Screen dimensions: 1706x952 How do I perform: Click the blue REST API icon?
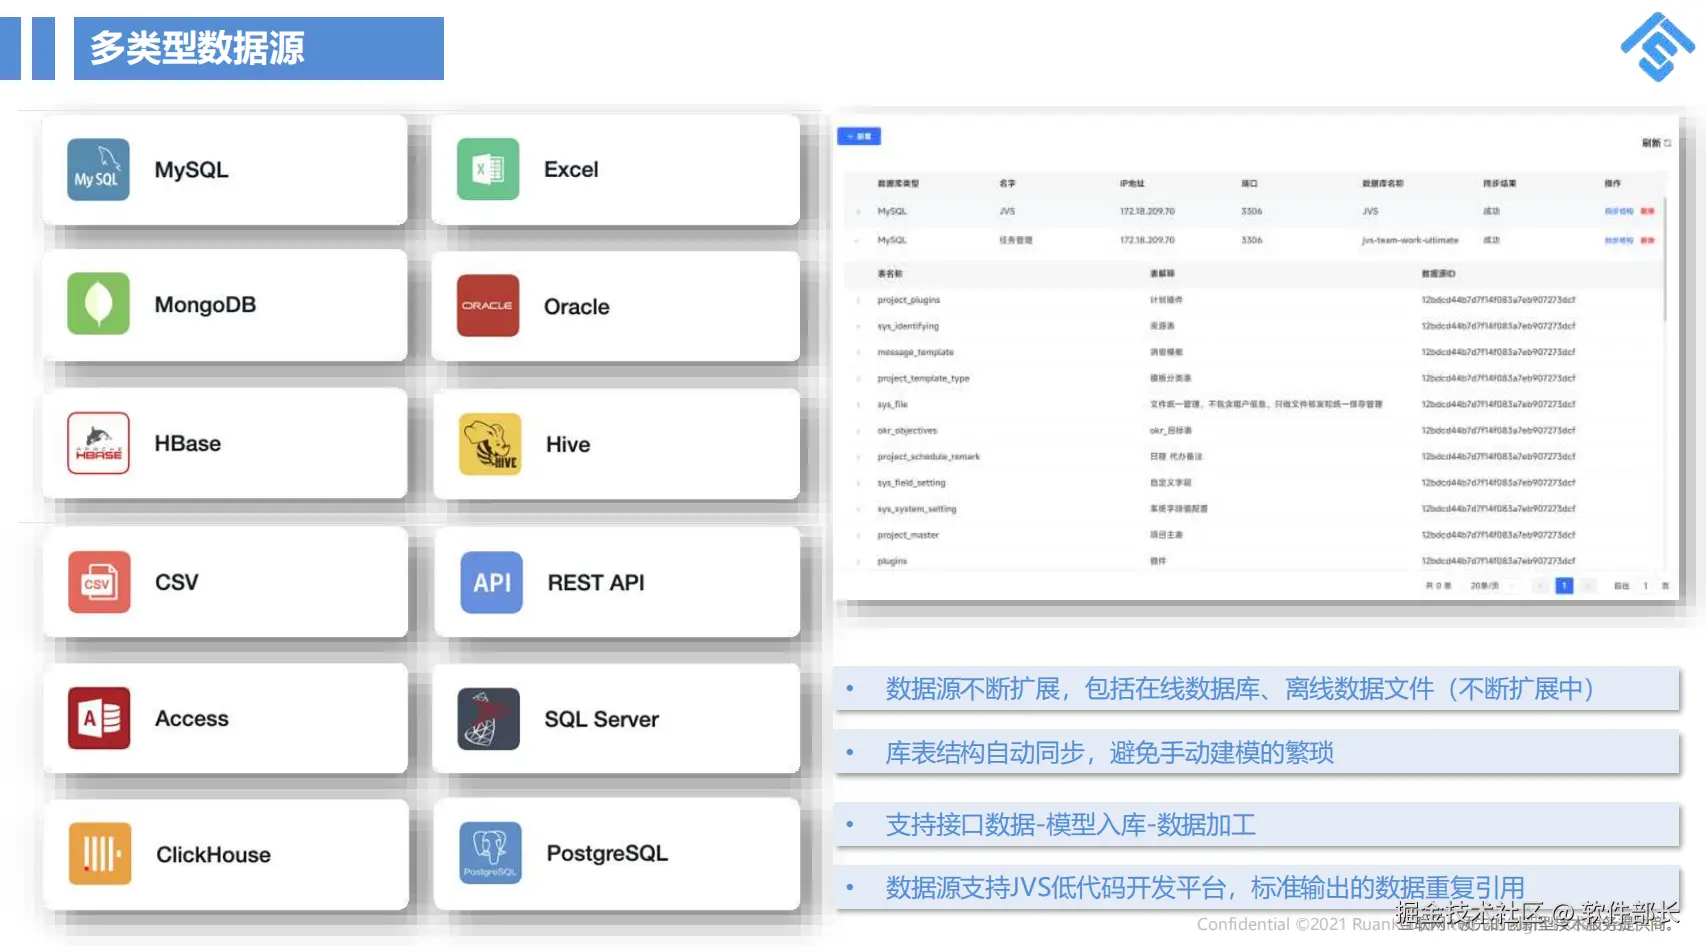[x=492, y=582]
